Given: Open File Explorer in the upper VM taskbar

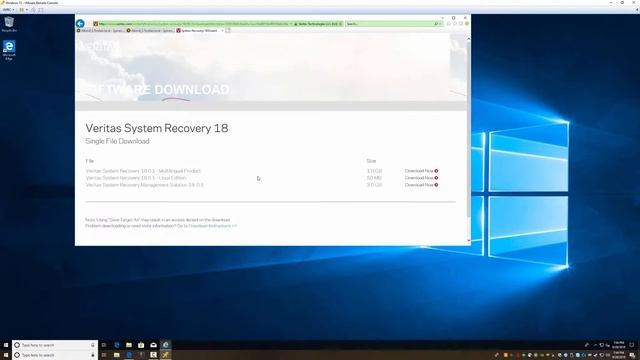Looking at the screenshot, I should 129,345.
